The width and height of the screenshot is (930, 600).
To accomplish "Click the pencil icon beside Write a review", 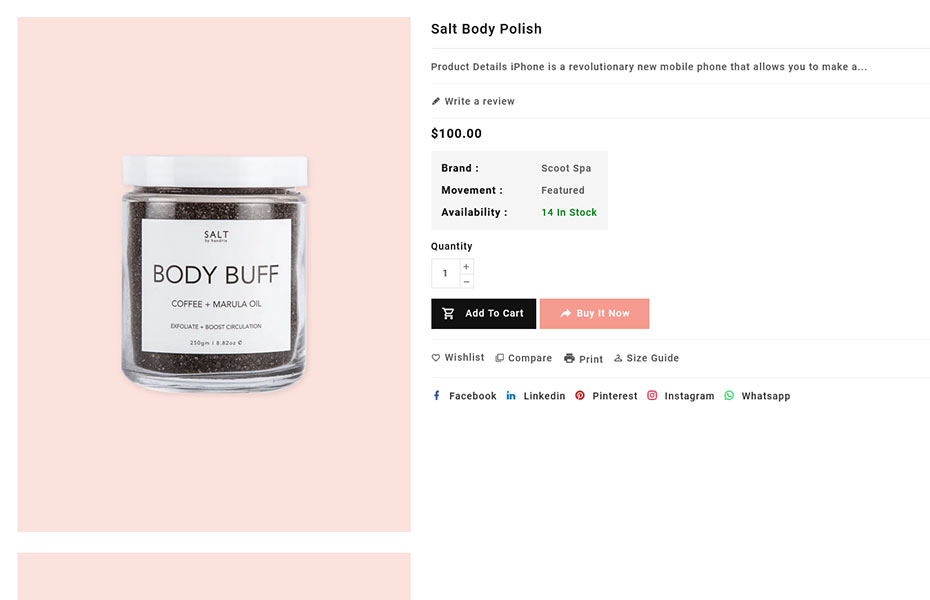I will [x=436, y=101].
